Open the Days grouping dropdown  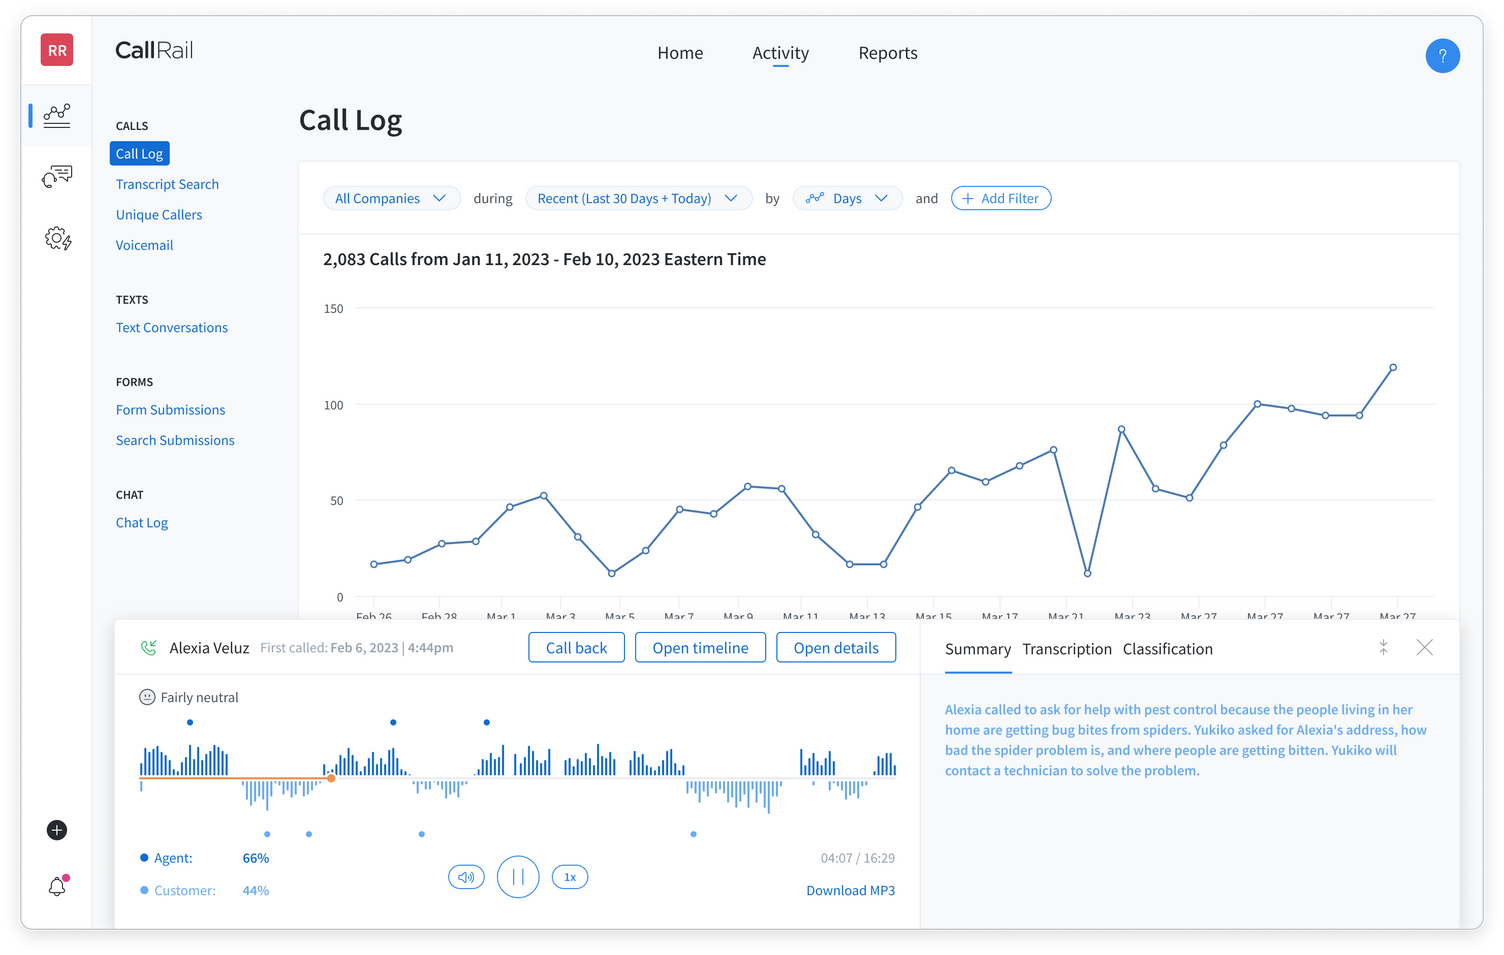tap(847, 198)
